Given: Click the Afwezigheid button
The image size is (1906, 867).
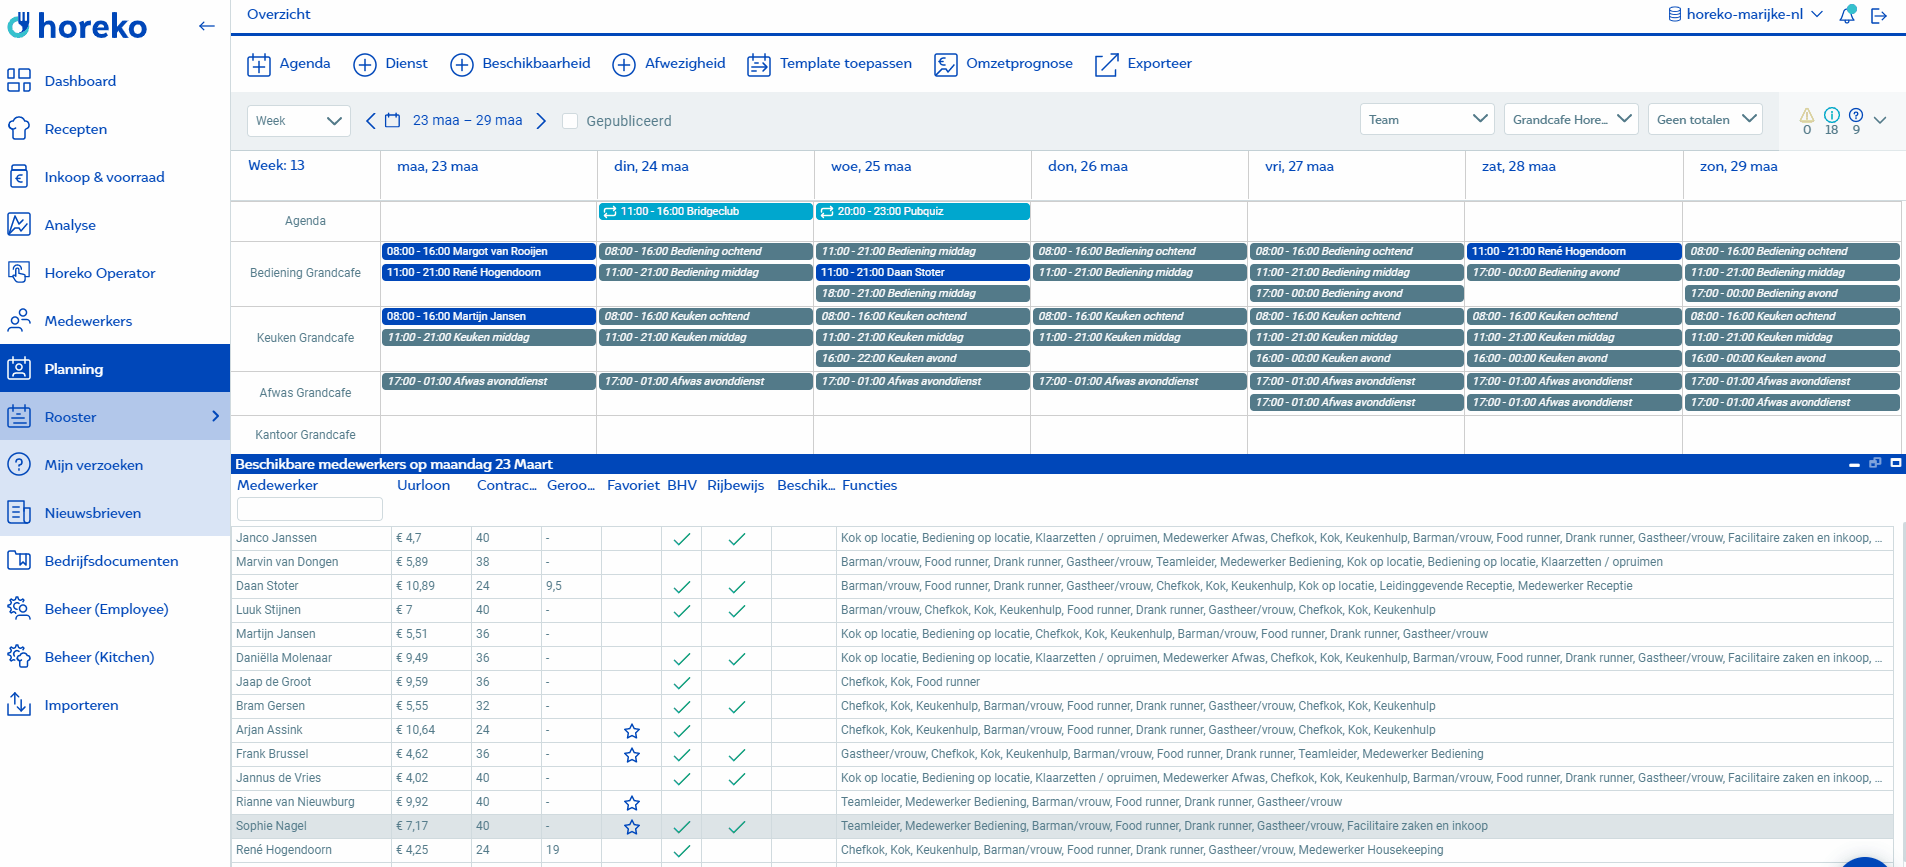Looking at the screenshot, I should tap(669, 64).
